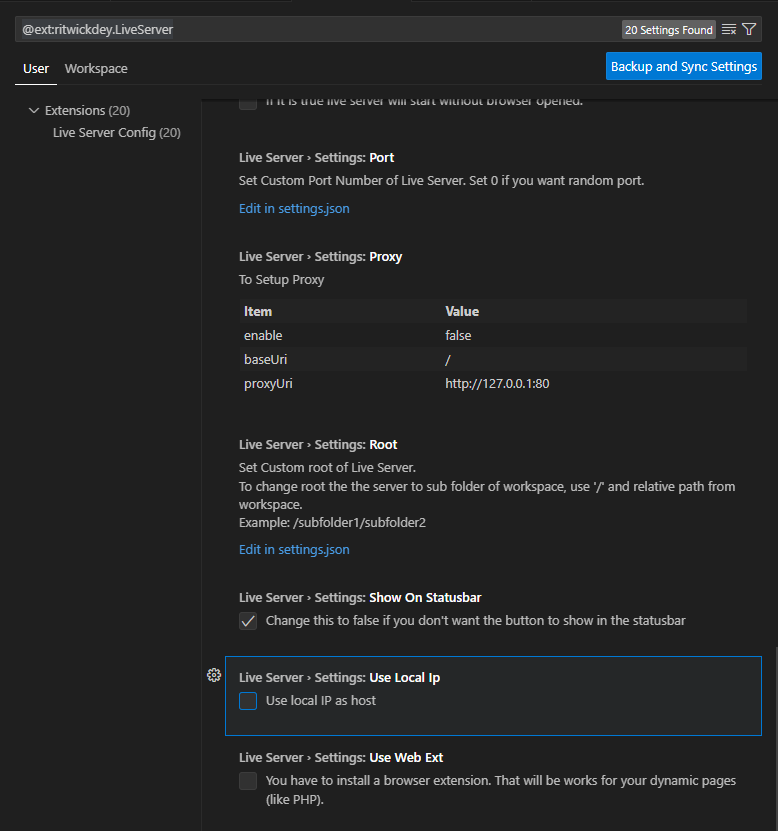Image resolution: width=778 pixels, height=831 pixels.
Task: Clear the settings search input
Action: [x=729, y=30]
